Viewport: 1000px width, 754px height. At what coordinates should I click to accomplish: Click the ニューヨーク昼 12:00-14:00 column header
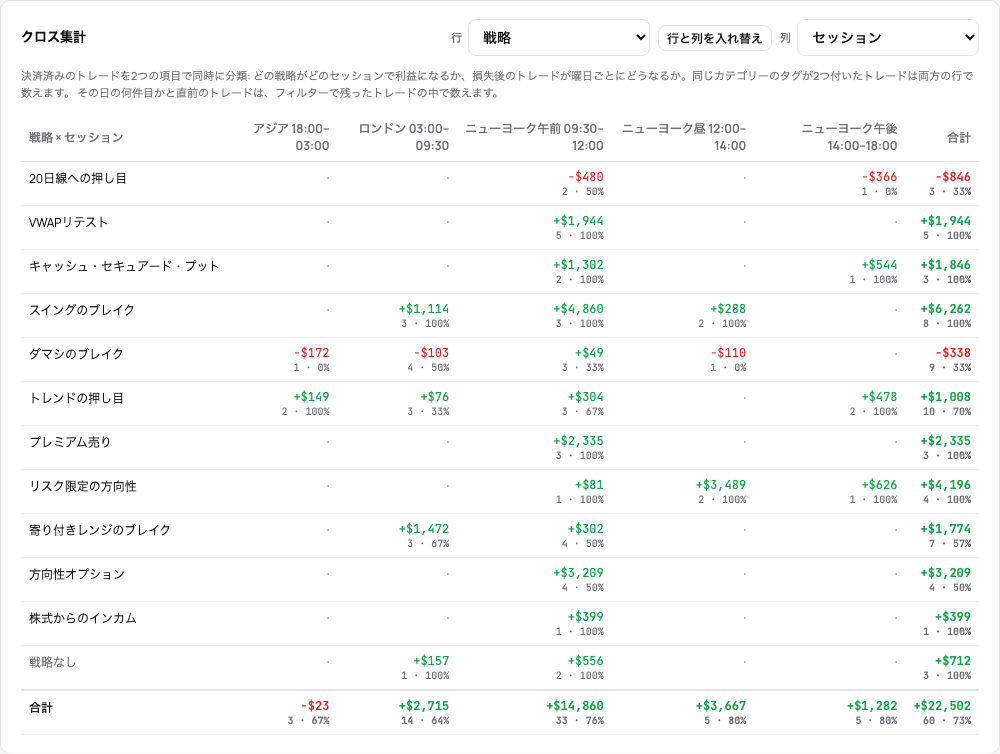[x=684, y=137]
